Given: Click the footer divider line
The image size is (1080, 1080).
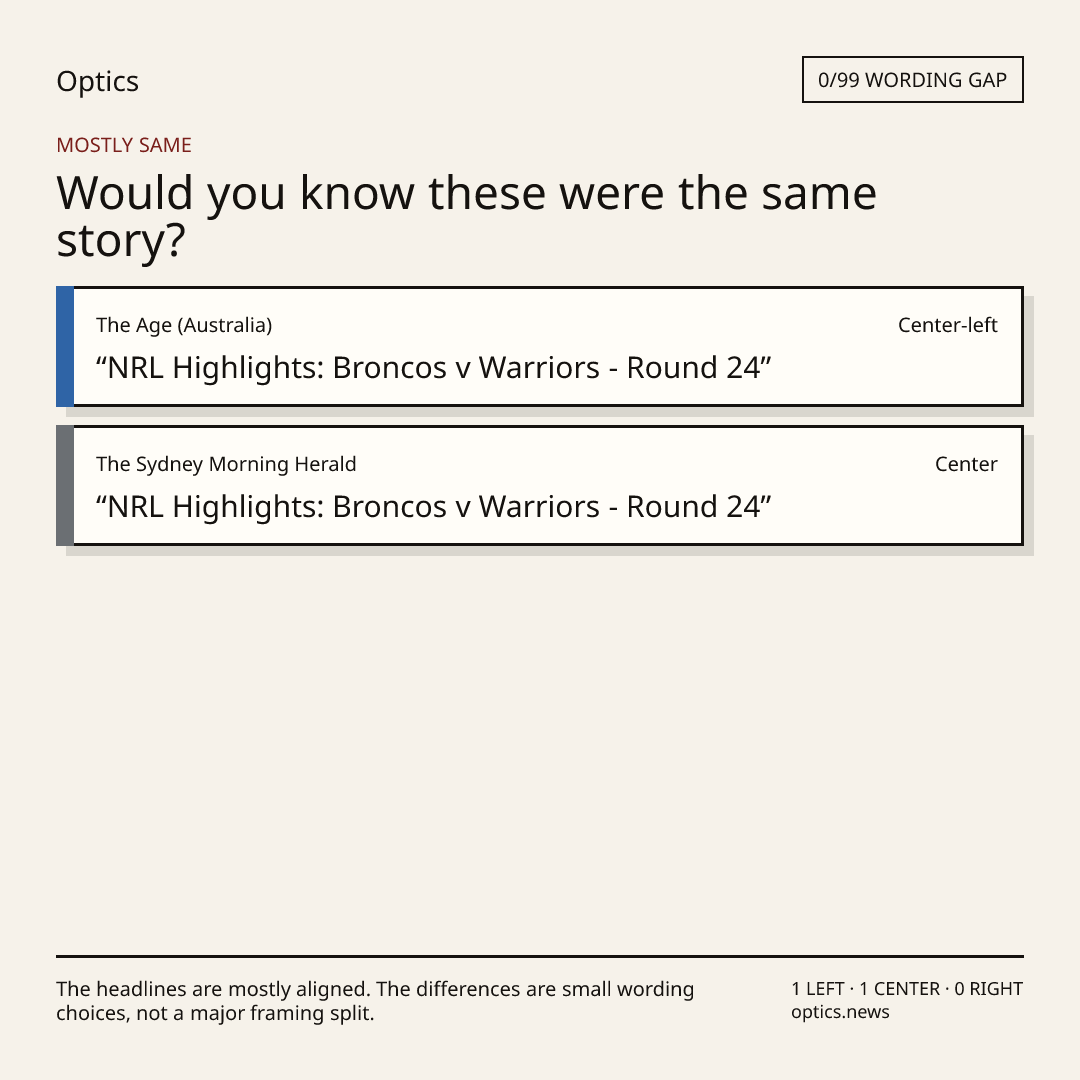Looking at the screenshot, I should (x=540, y=956).
